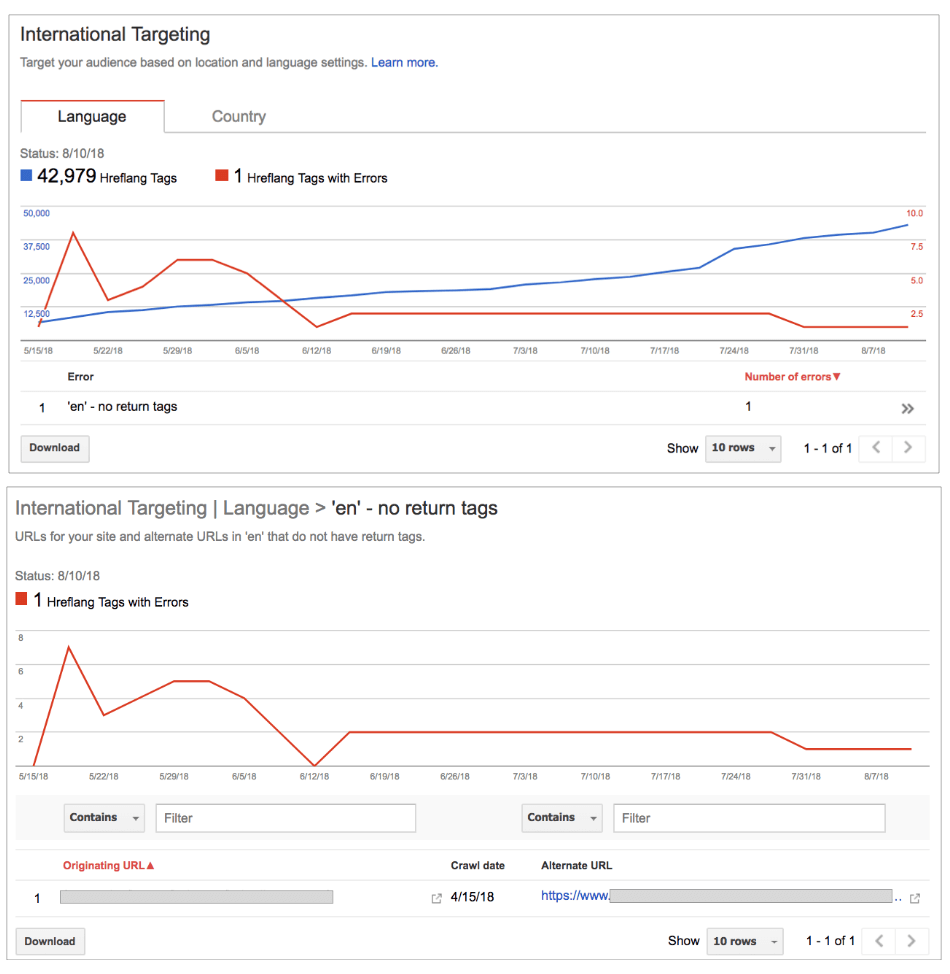Download the upper error report
This screenshot has width=950, height=974.
(55, 448)
